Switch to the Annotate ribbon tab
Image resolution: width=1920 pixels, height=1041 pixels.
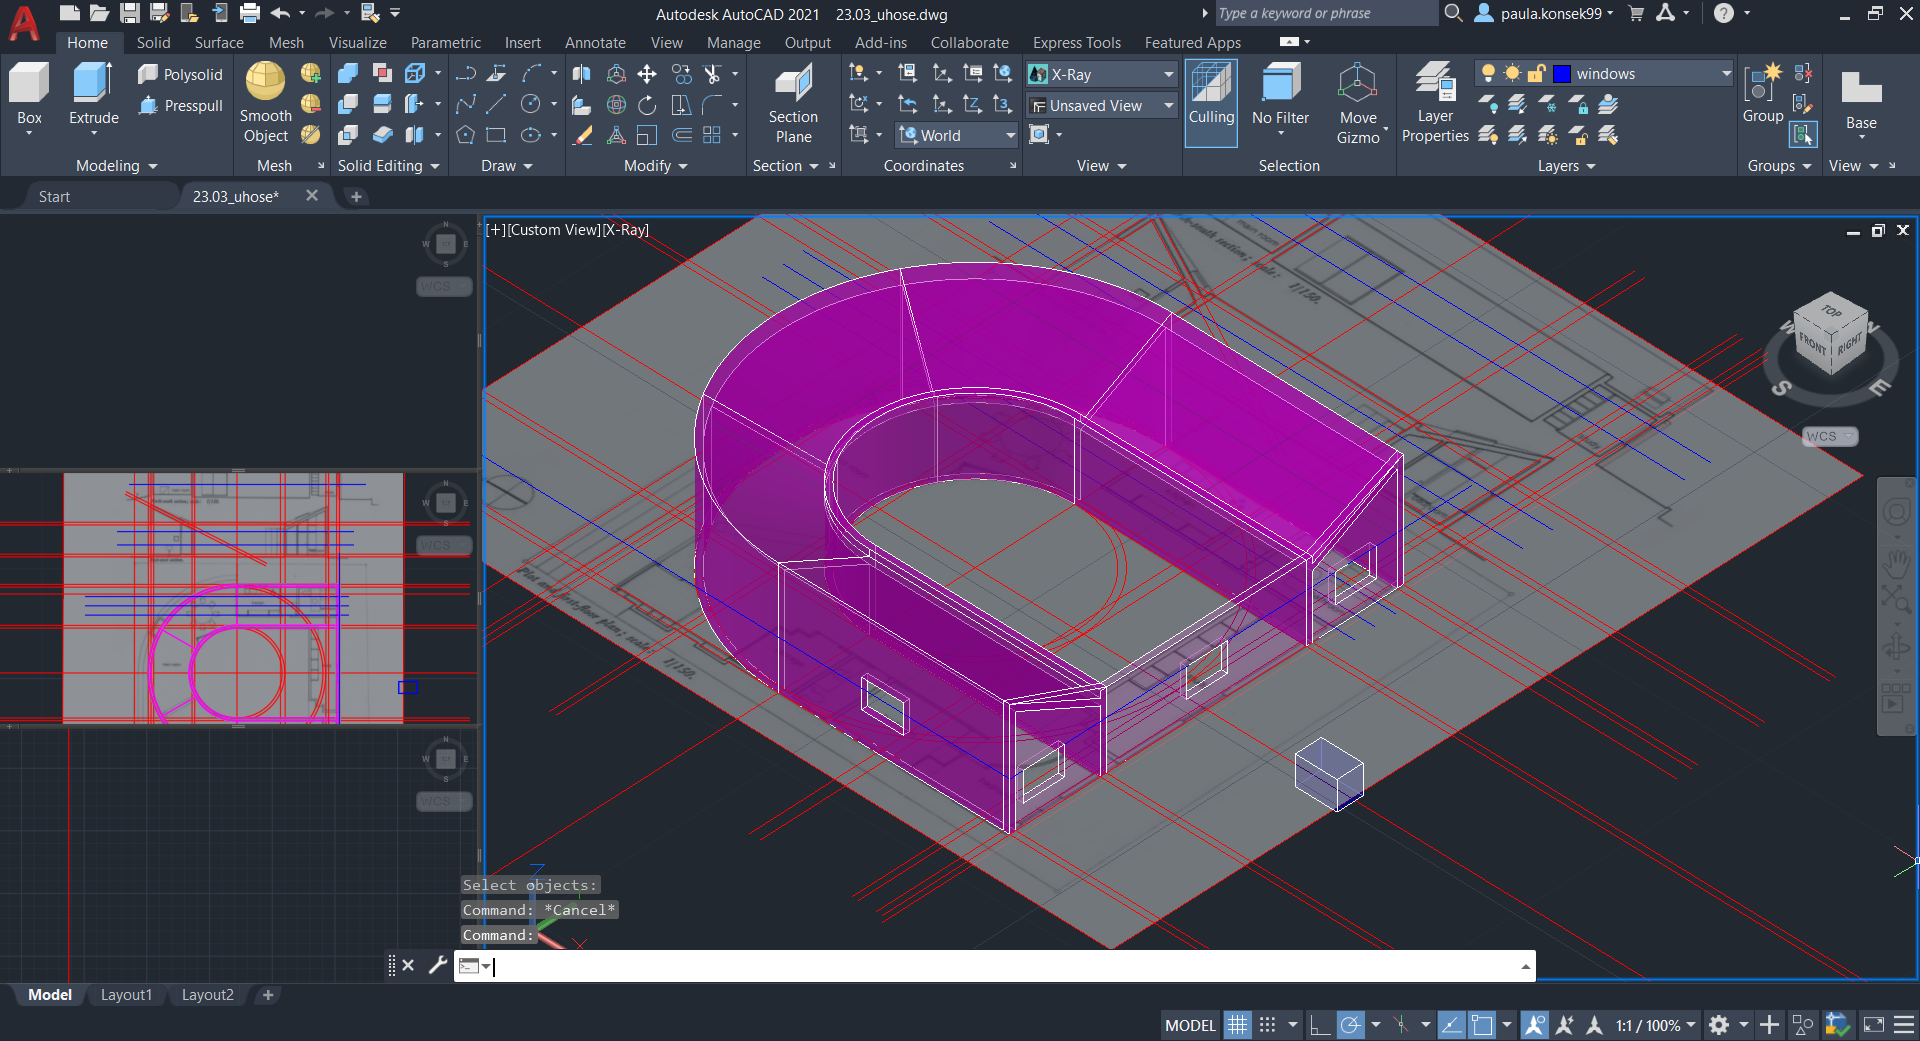(595, 43)
